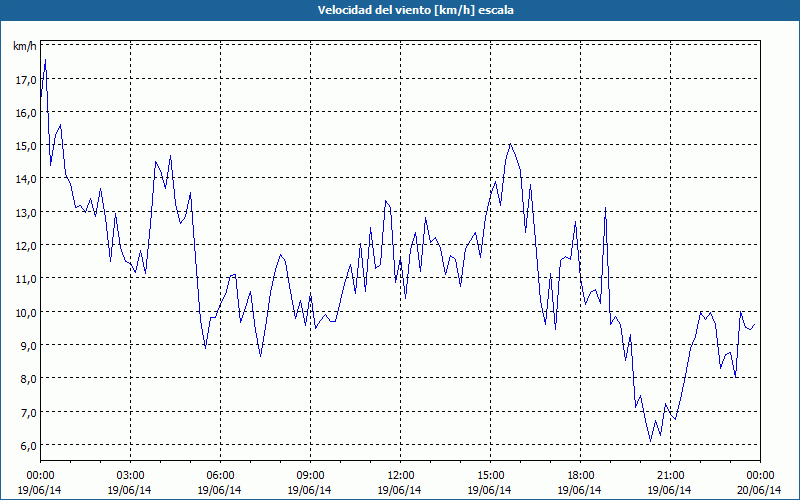
Task: Click the chart title 'Velocidad del viento [km/h] escala'
Action: click(x=415, y=10)
